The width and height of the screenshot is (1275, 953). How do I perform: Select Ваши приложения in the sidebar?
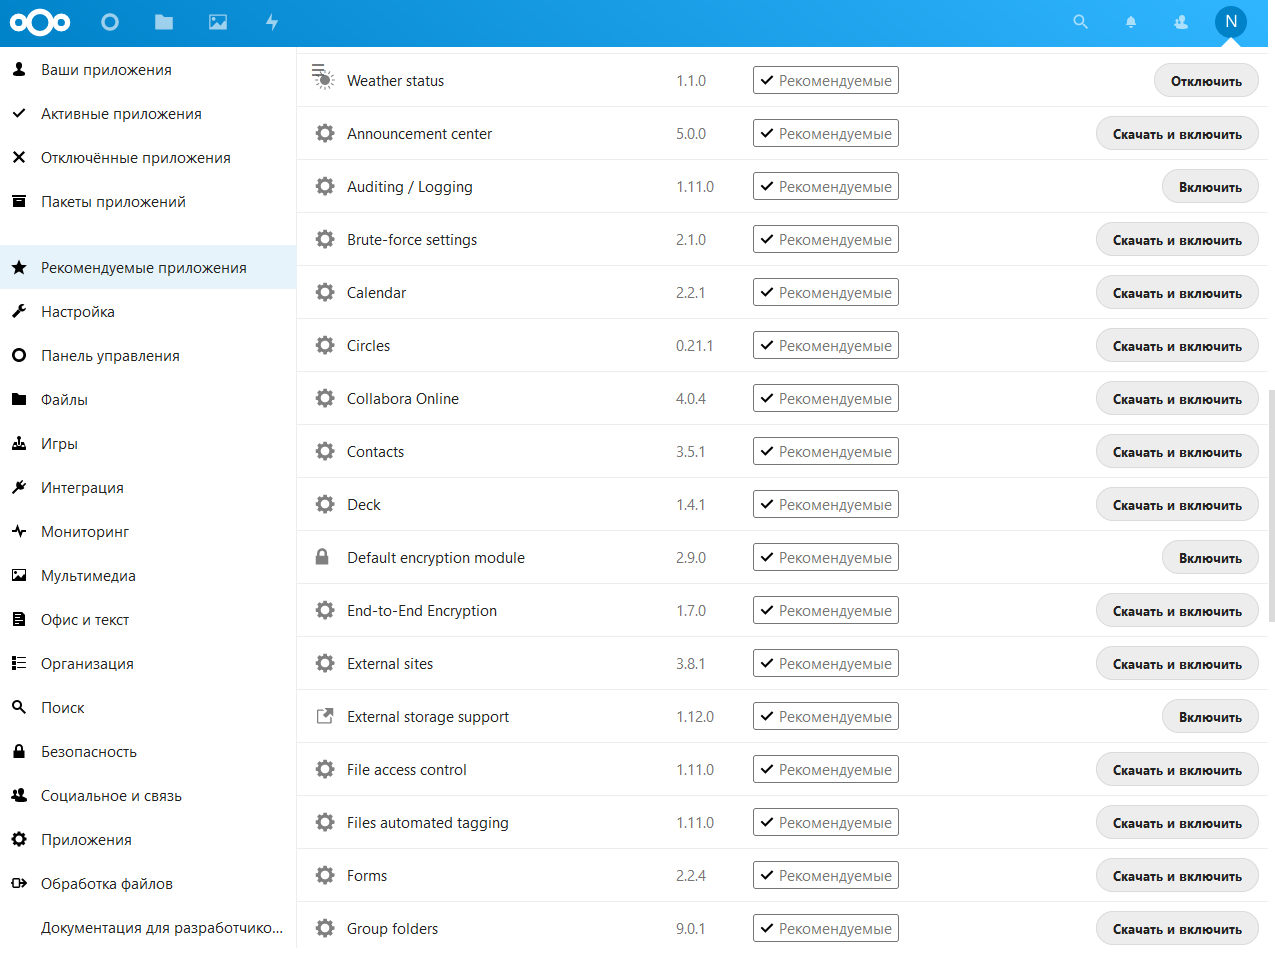click(148, 70)
